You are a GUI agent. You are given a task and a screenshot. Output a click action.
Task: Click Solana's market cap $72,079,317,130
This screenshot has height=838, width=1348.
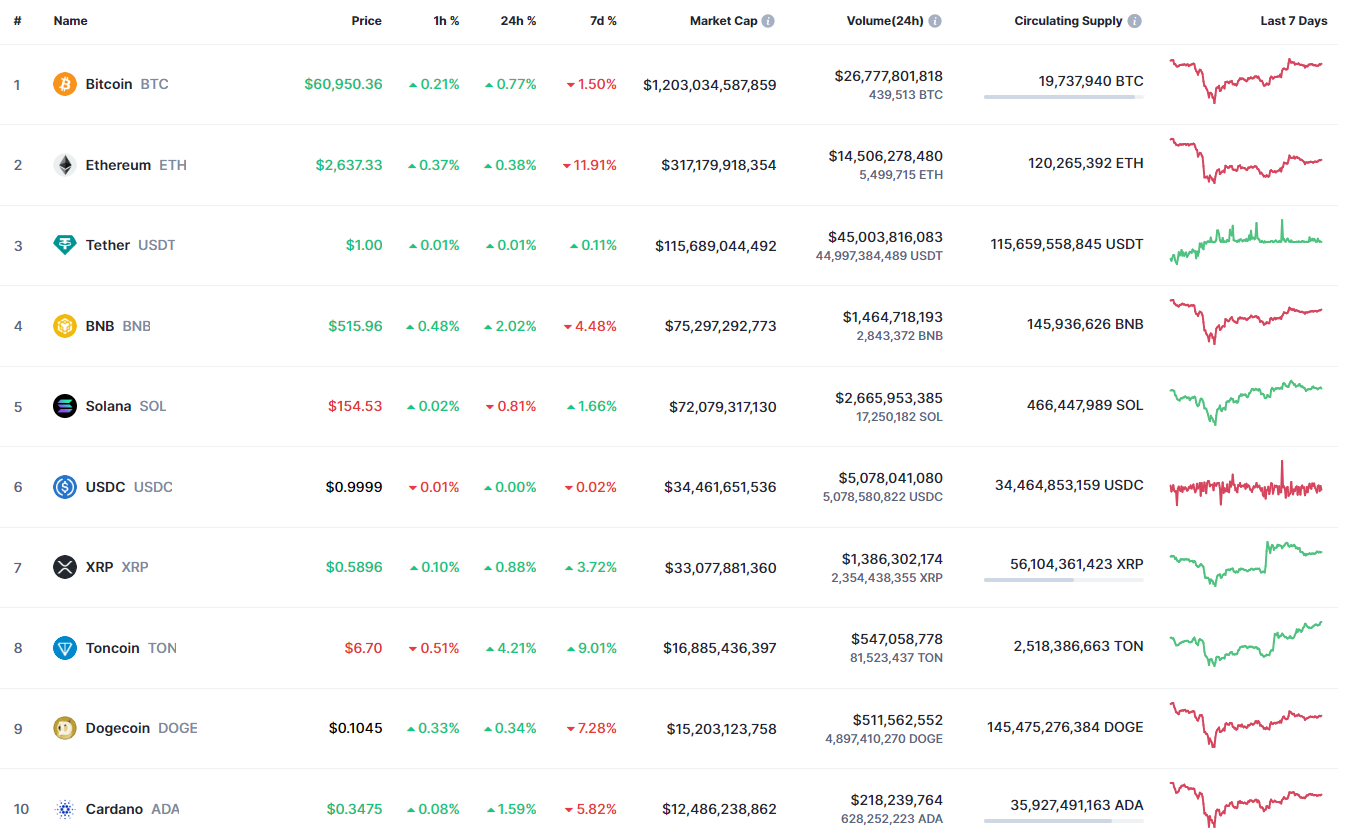click(723, 407)
